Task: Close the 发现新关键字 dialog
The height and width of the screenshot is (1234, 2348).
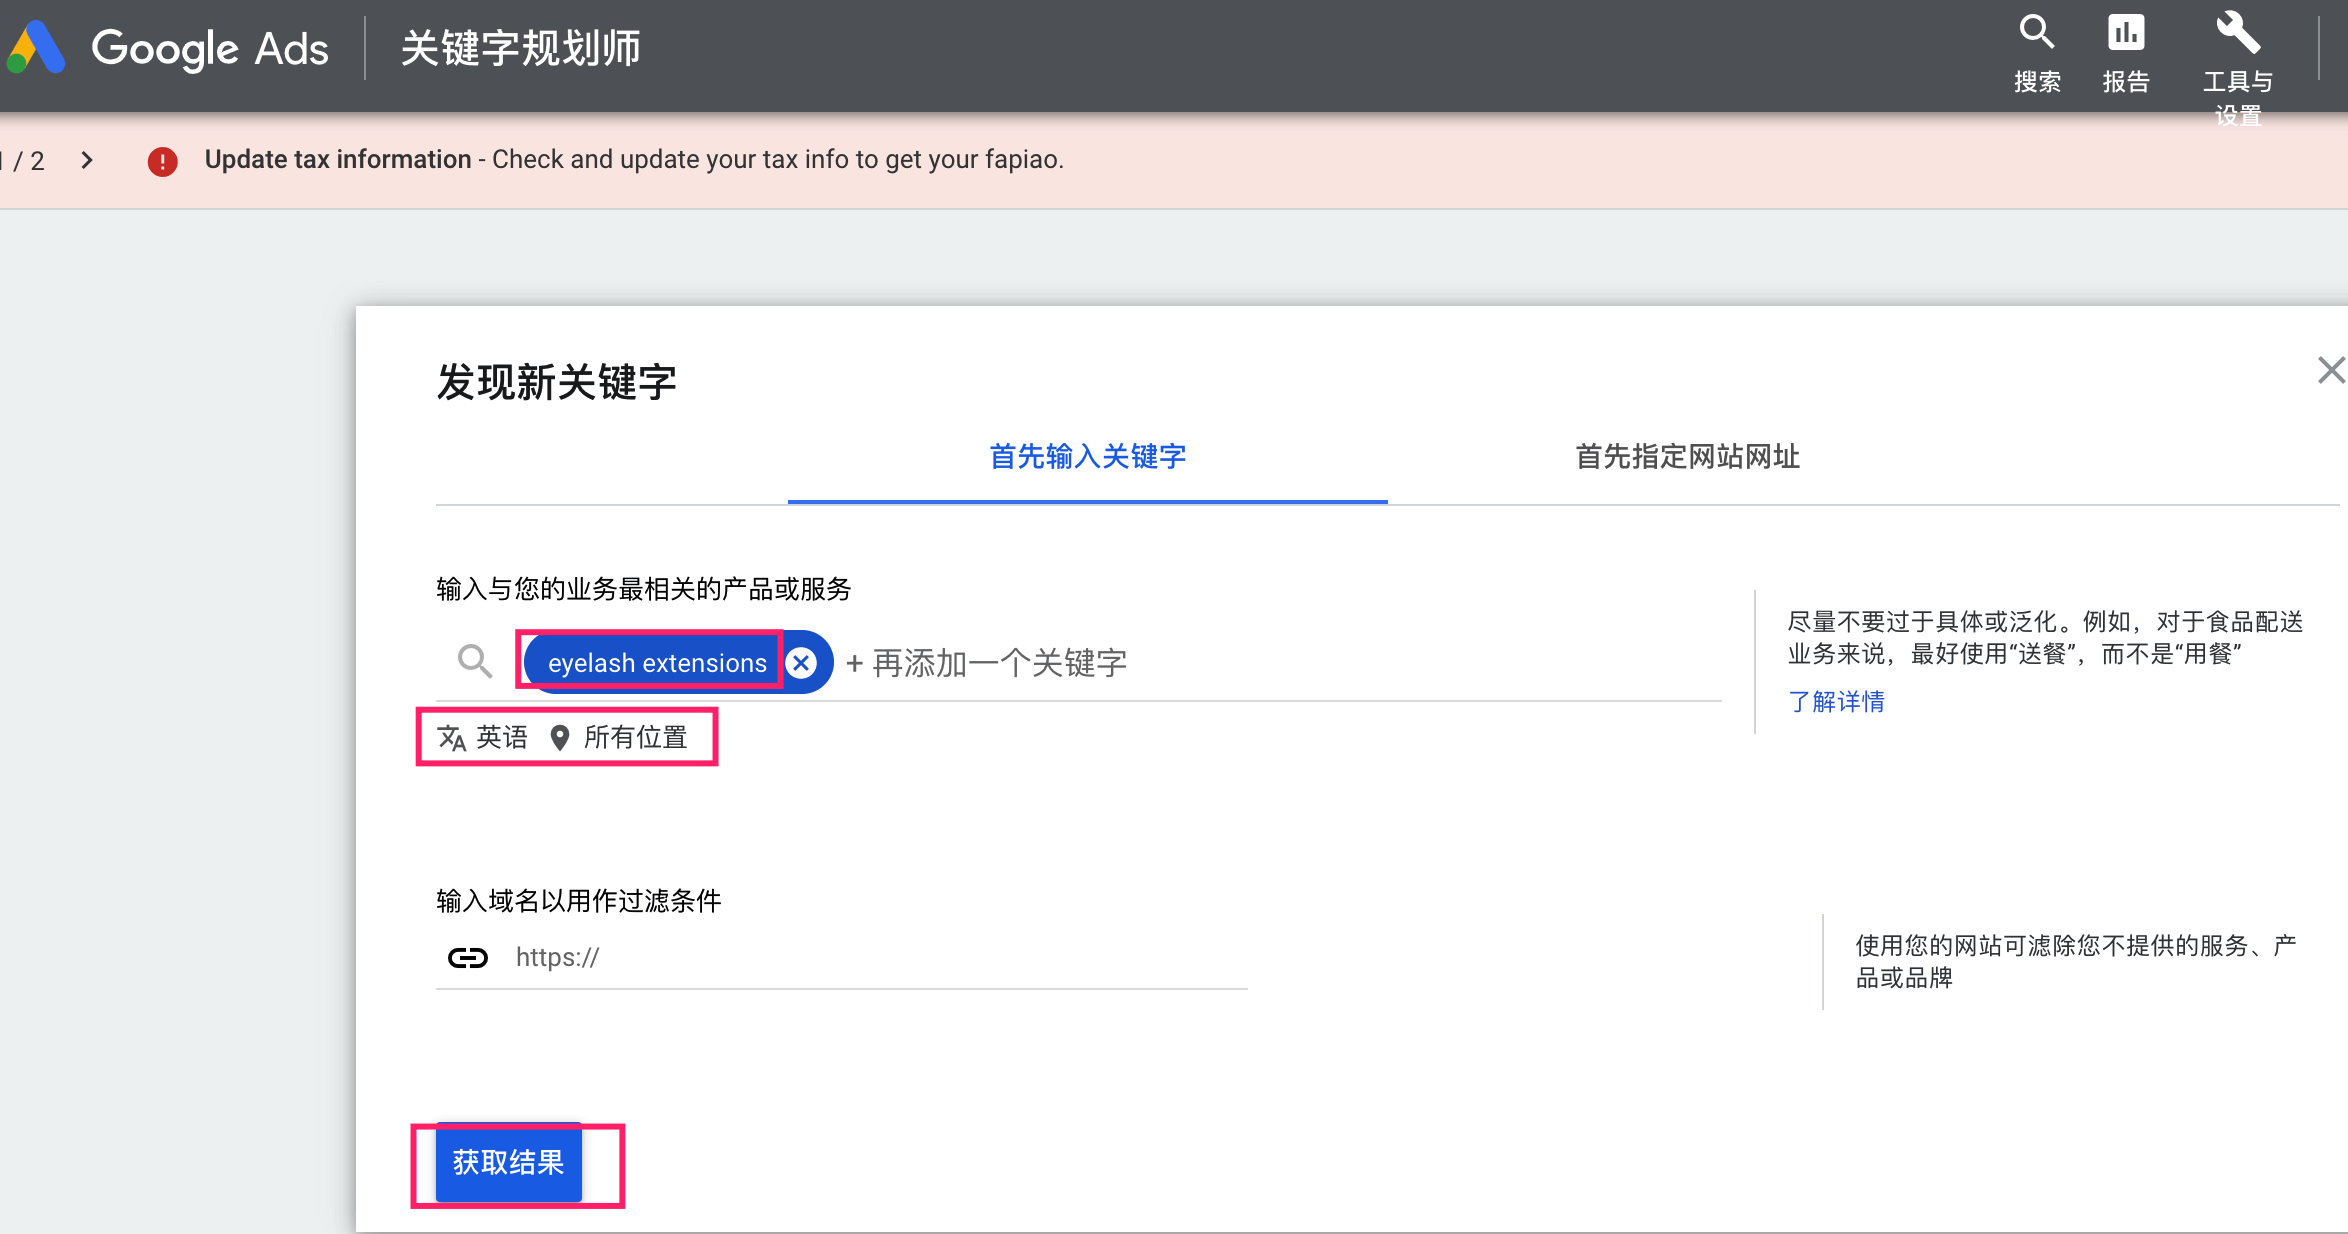Action: coord(2330,370)
